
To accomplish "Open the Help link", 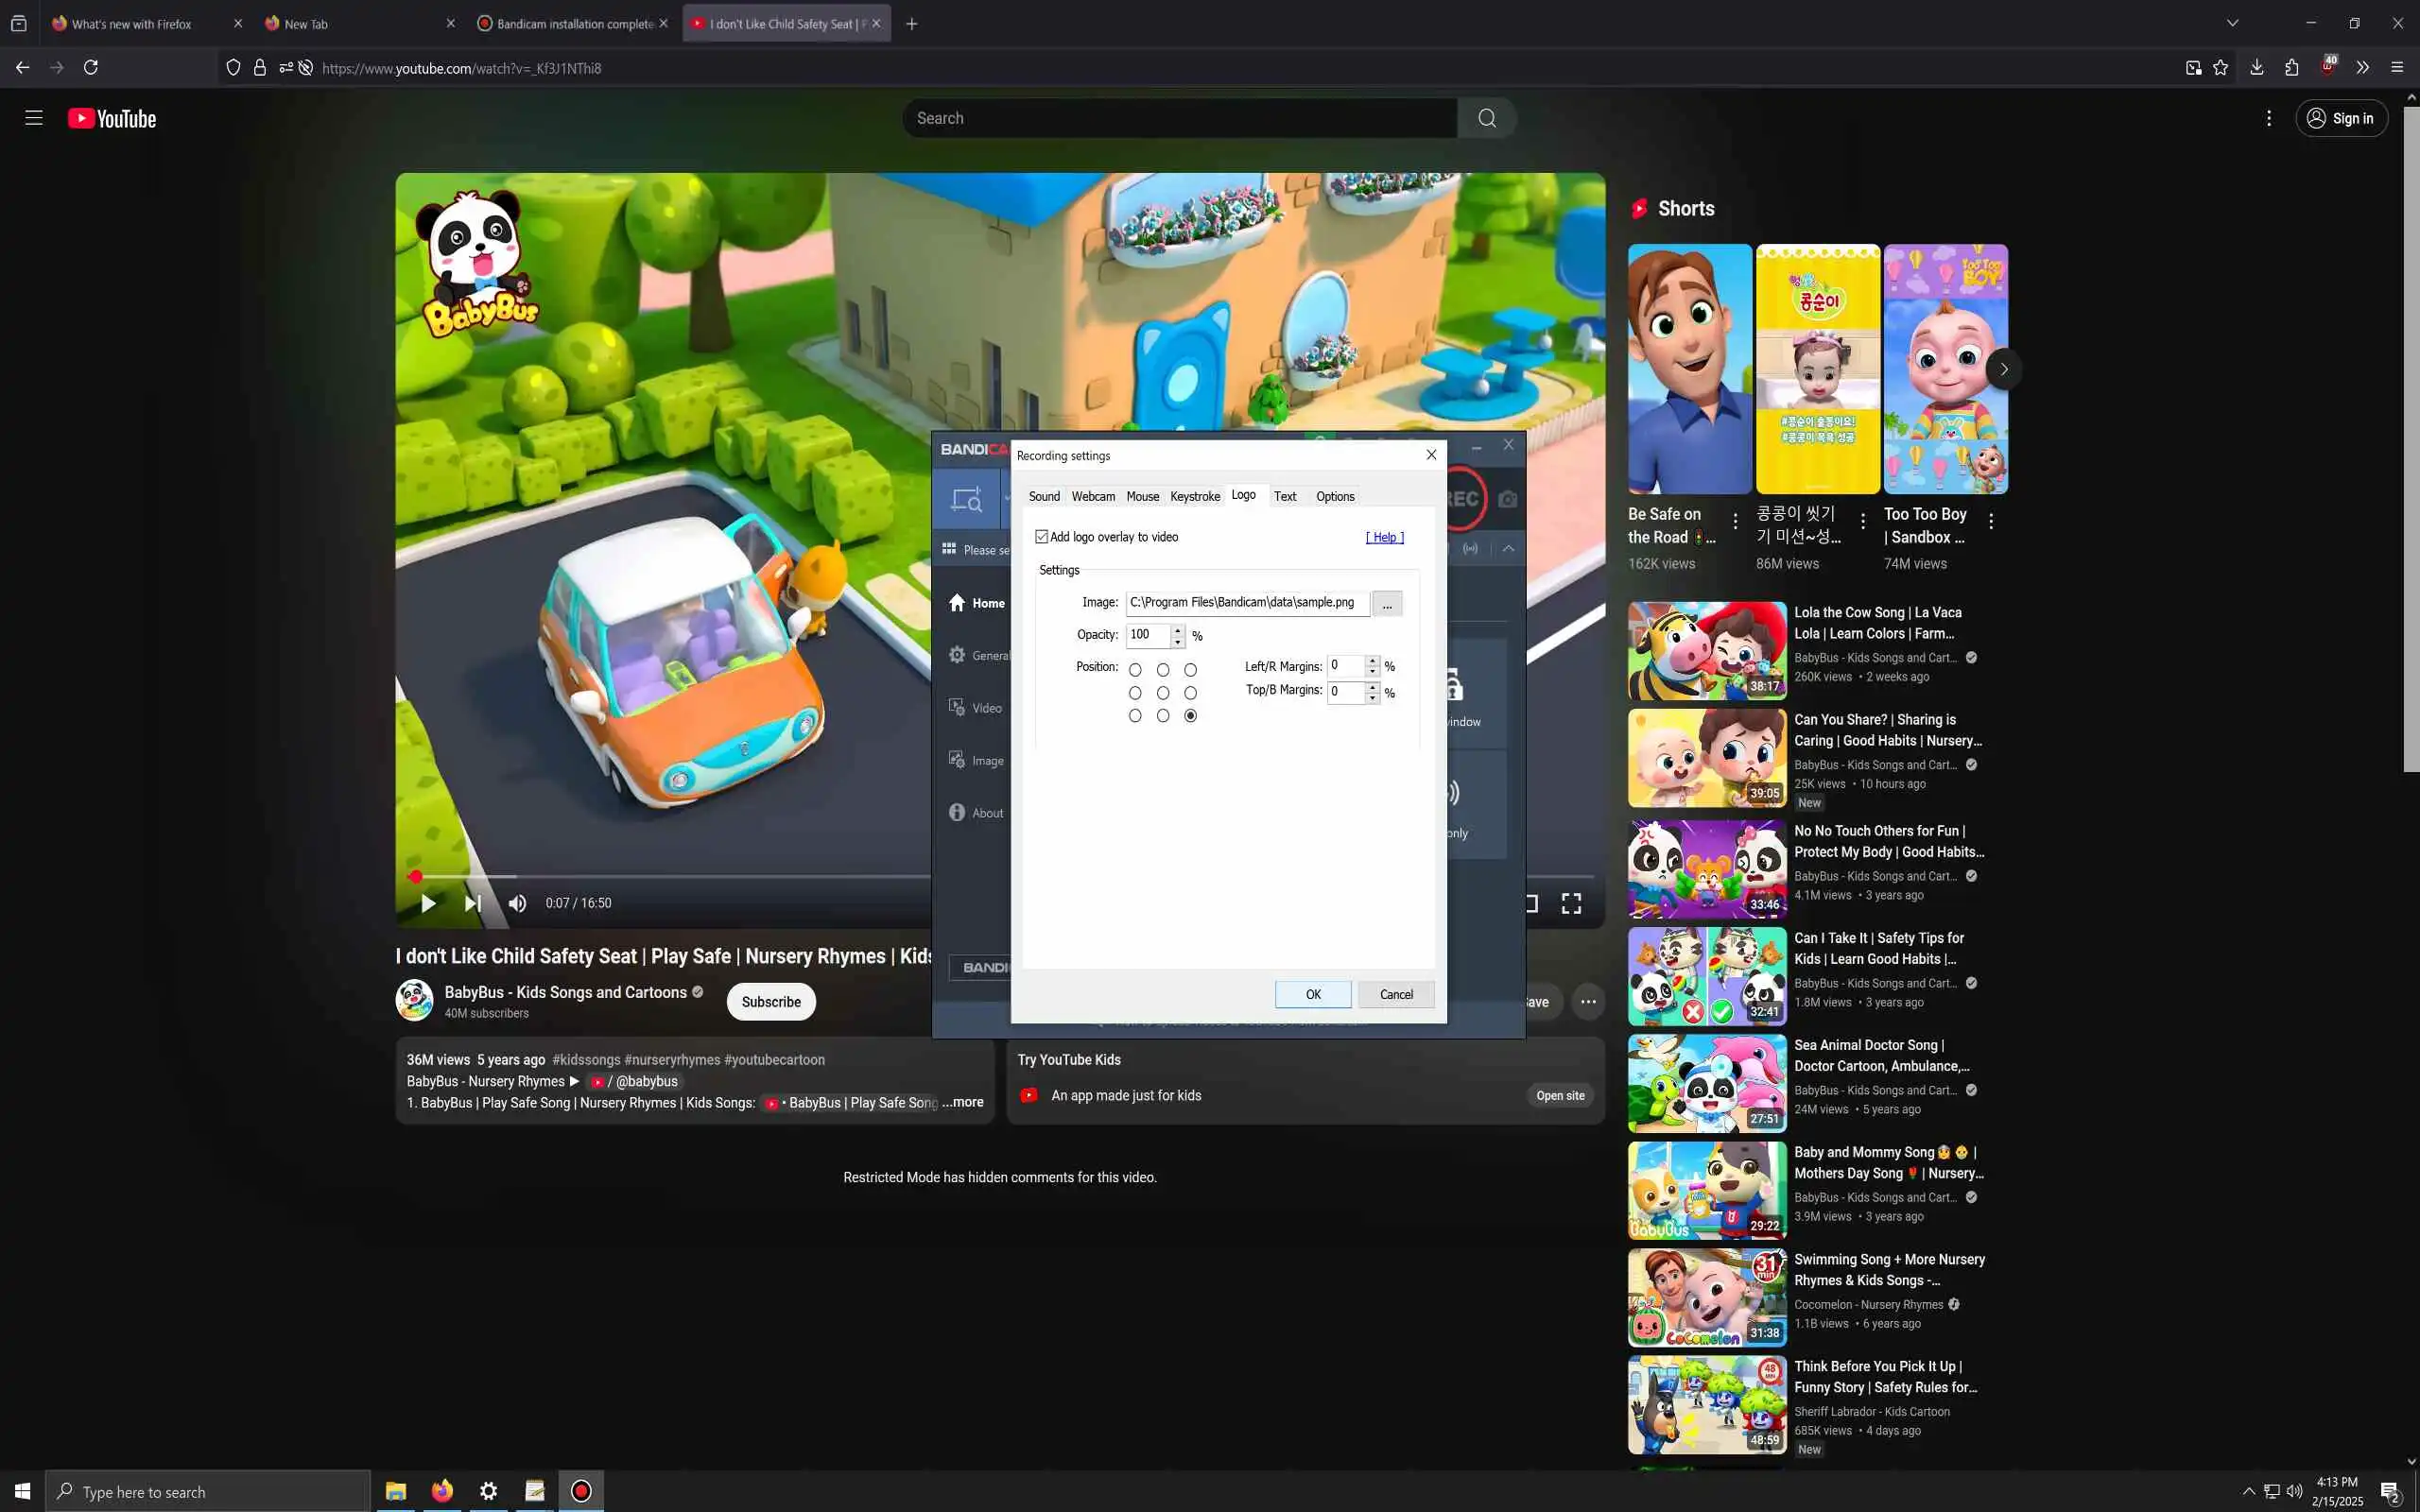I will click(x=1385, y=537).
